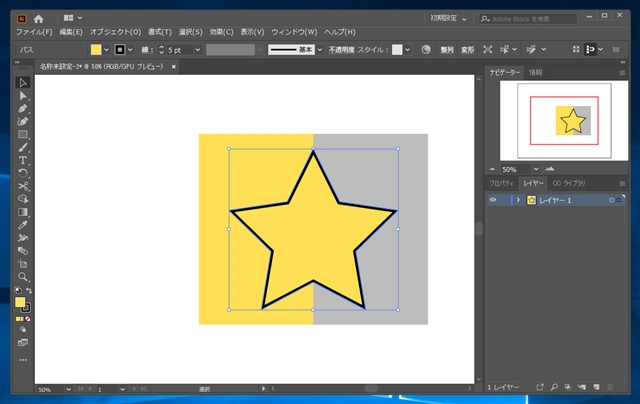Viewport: 640px width, 404px height.
Task: Open the stroke color dropdown arrow
Action: [x=130, y=50]
